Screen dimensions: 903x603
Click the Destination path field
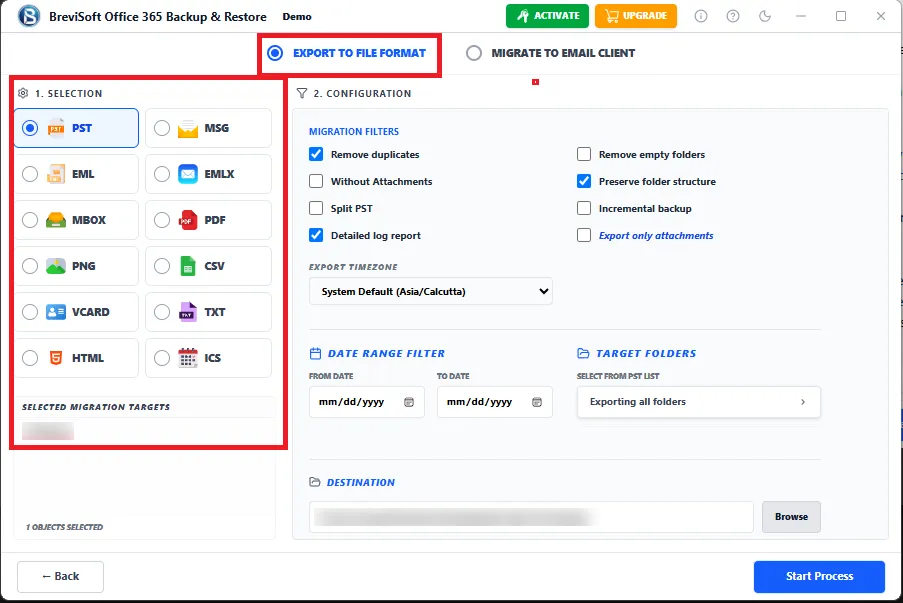coord(531,517)
